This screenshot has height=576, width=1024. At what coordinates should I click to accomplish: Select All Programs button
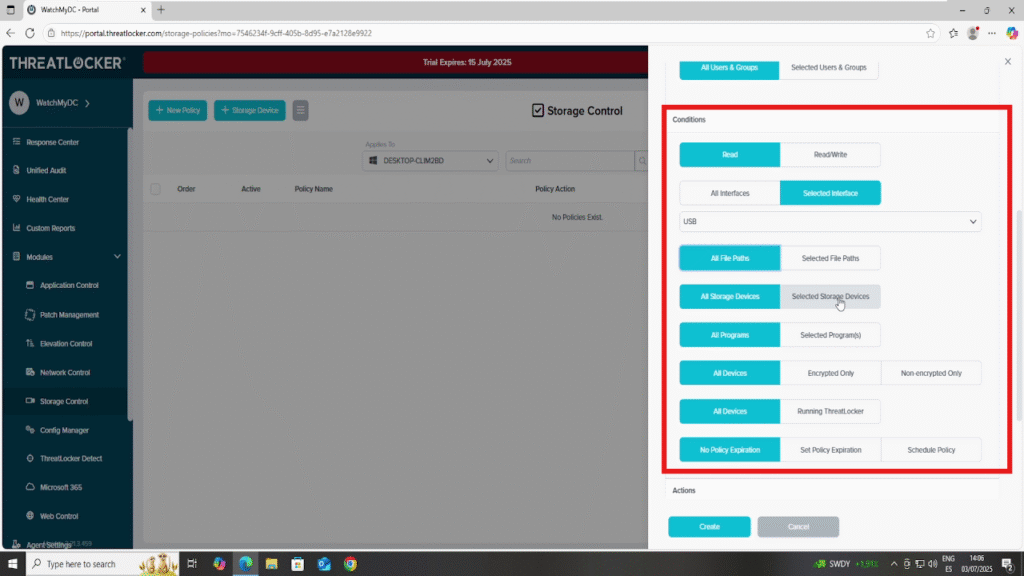pyautogui.click(x=729, y=335)
